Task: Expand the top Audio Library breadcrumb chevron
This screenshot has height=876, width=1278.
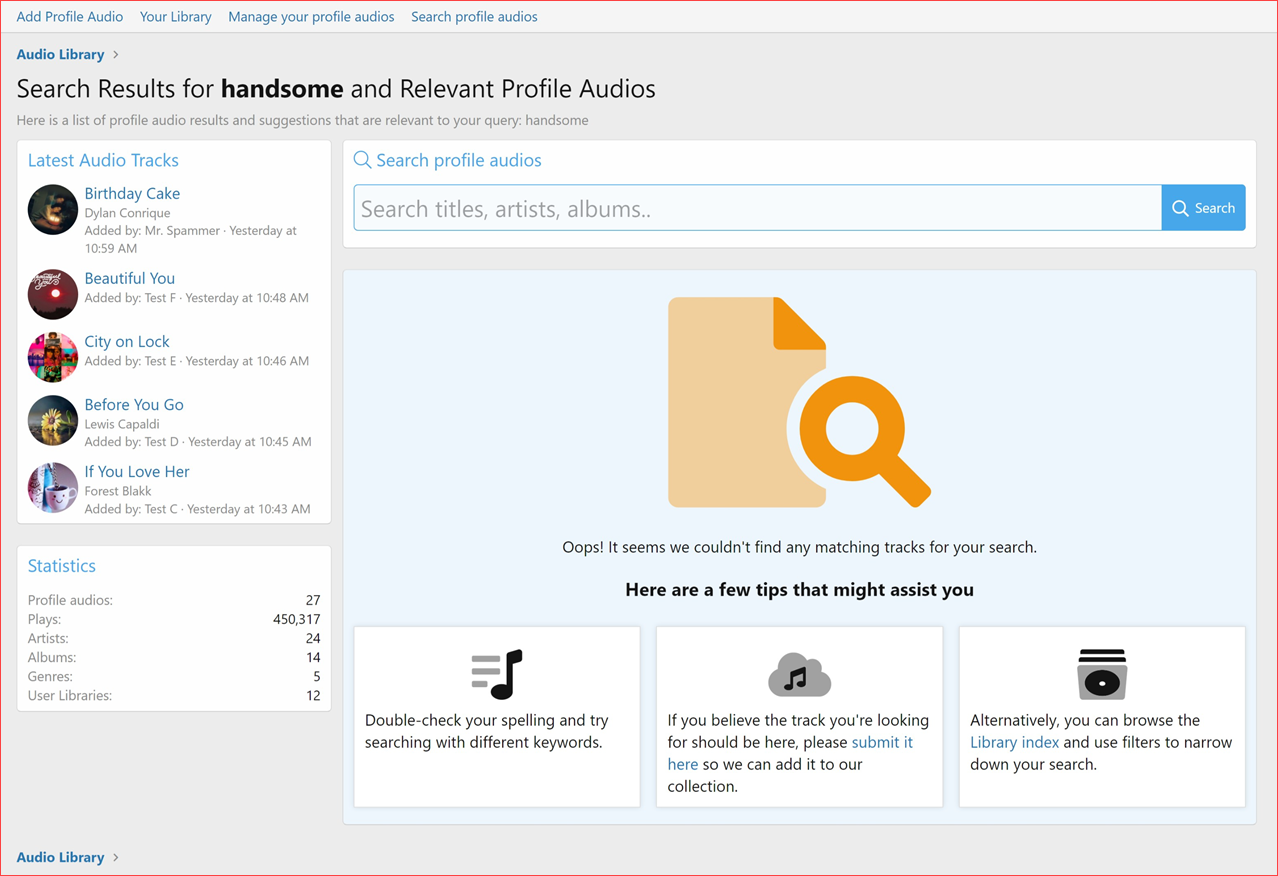Action: click(117, 54)
